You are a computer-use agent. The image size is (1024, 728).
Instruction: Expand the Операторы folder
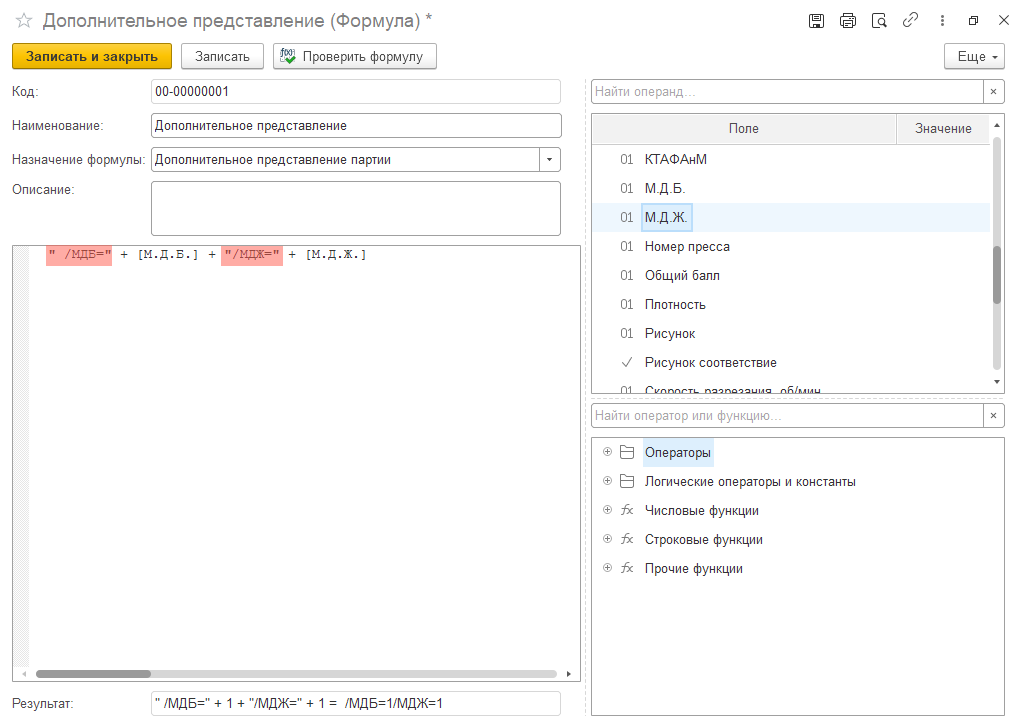coord(607,453)
